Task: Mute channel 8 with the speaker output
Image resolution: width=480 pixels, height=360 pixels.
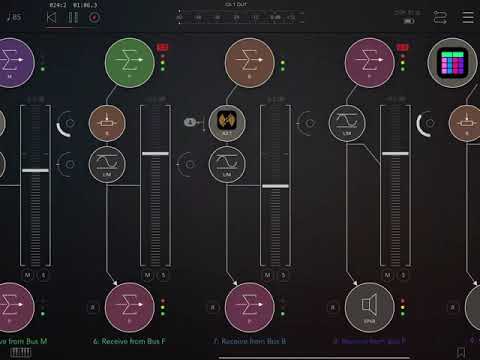Action: pos(388,275)
